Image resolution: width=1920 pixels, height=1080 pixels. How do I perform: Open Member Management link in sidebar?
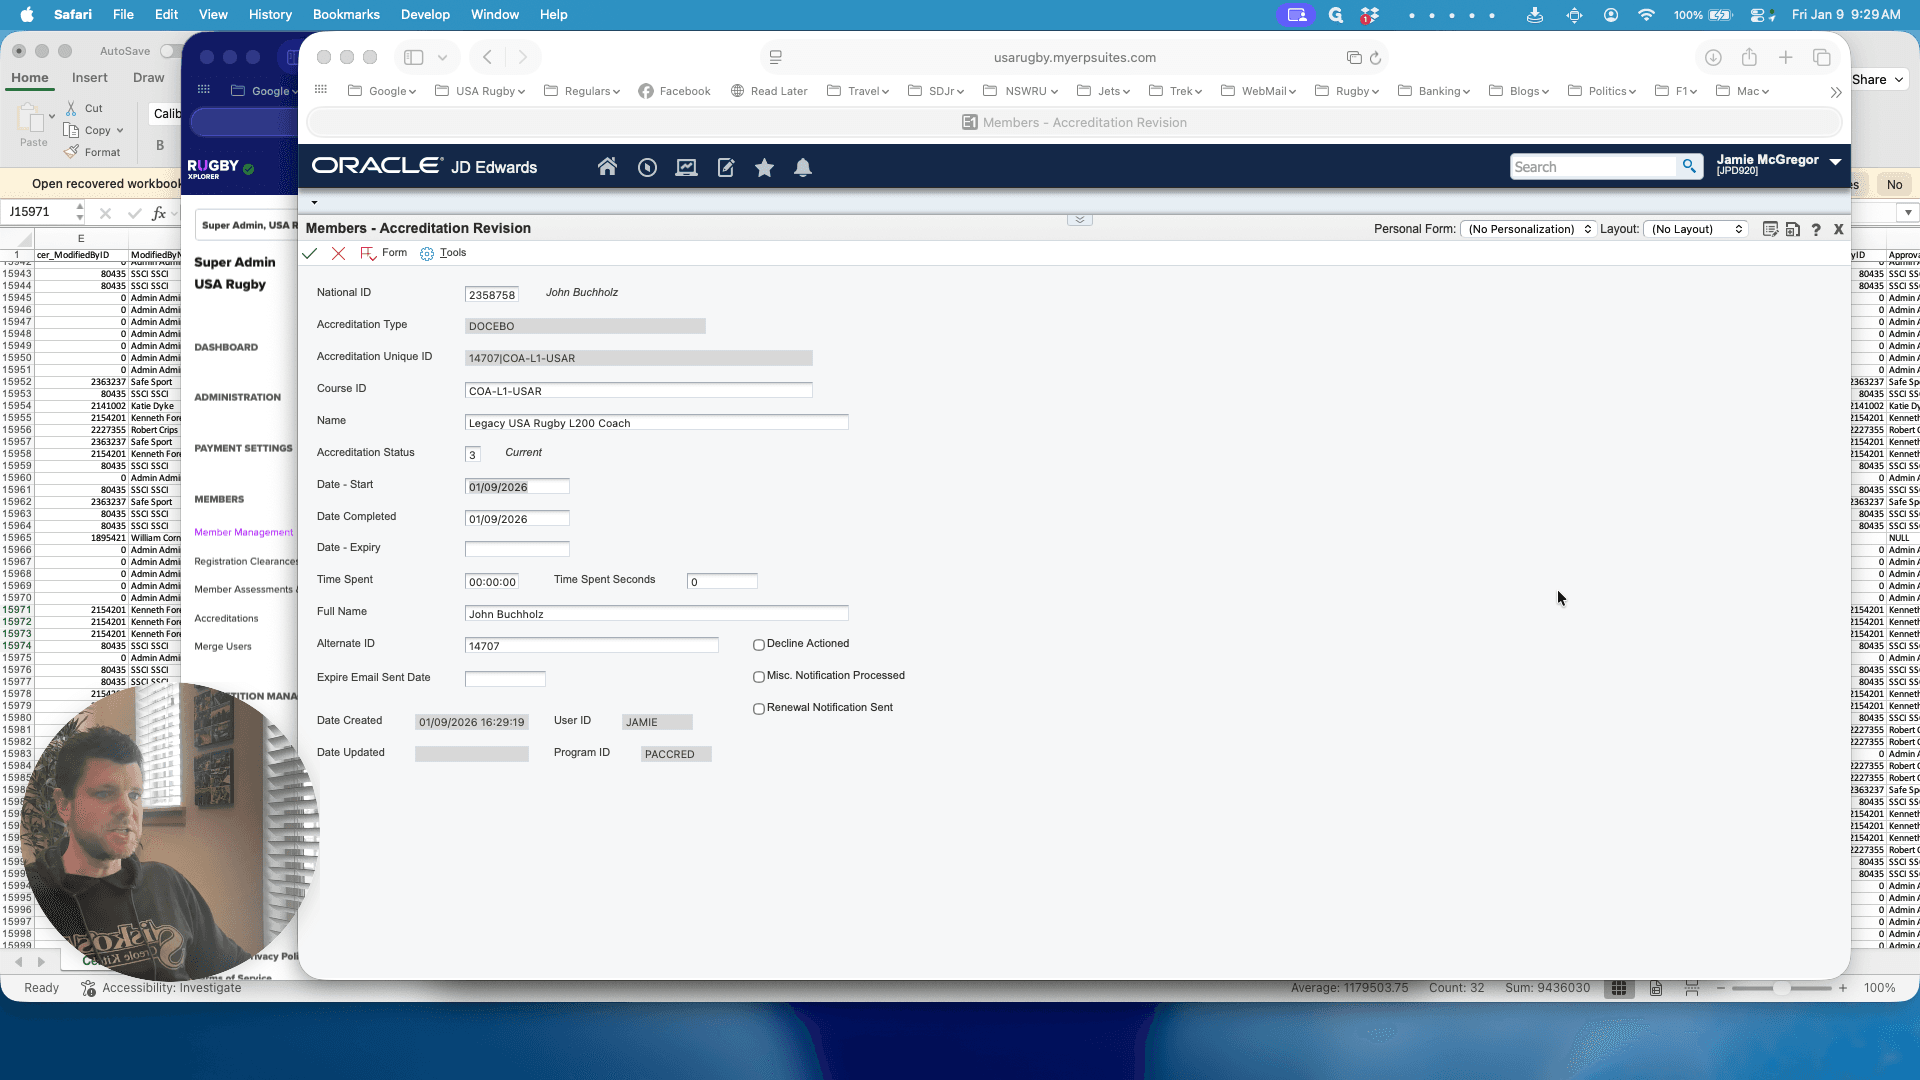[244, 532]
